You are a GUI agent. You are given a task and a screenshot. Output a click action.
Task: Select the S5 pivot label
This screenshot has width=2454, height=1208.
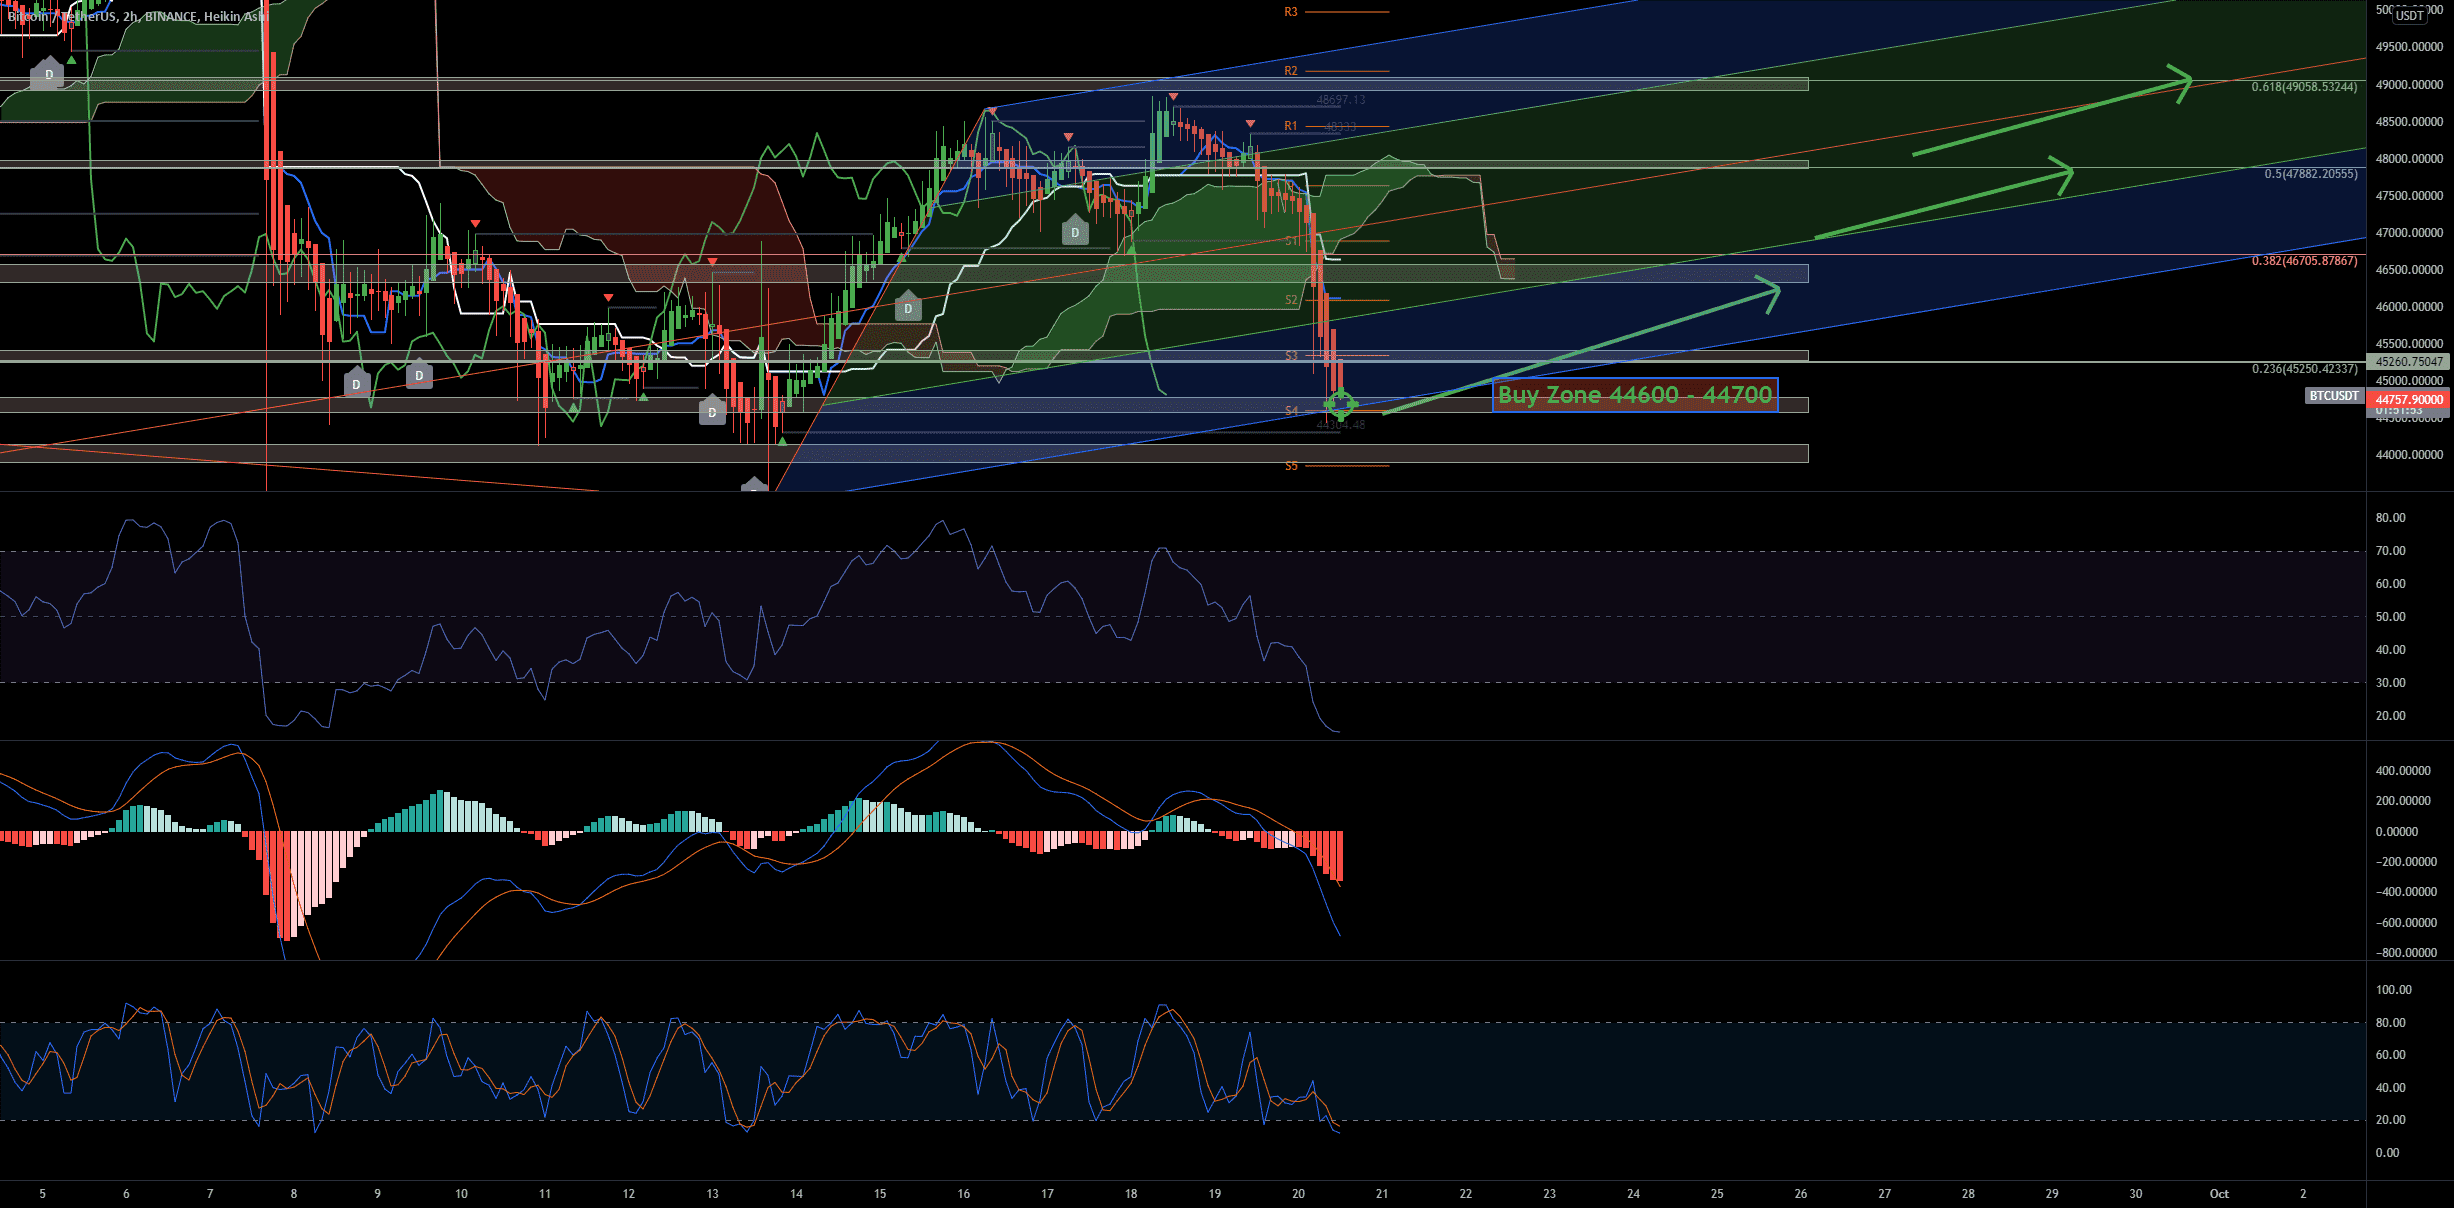coord(1291,466)
